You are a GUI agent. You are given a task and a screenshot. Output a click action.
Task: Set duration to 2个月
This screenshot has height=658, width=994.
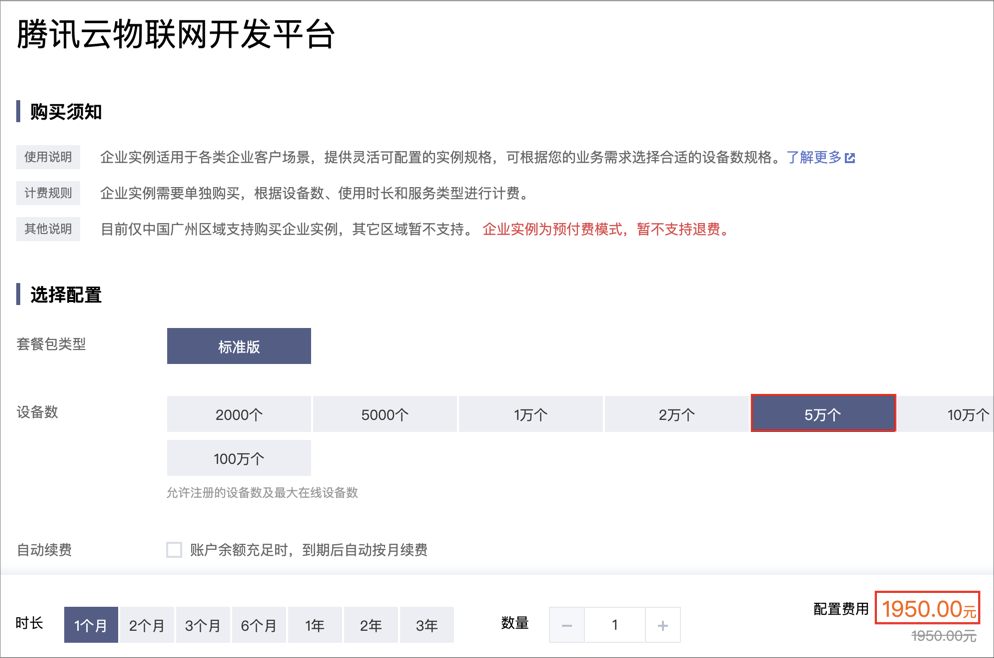click(x=147, y=625)
